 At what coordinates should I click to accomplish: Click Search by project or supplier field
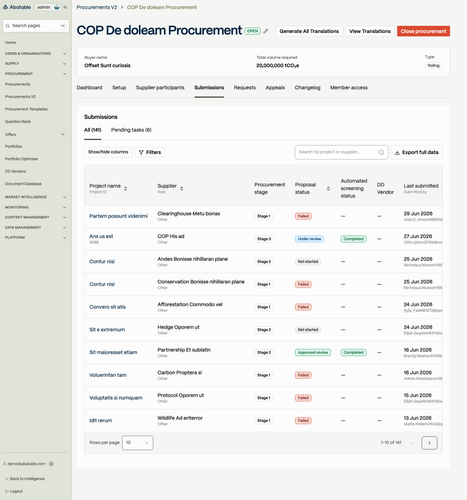pyautogui.click(x=341, y=152)
